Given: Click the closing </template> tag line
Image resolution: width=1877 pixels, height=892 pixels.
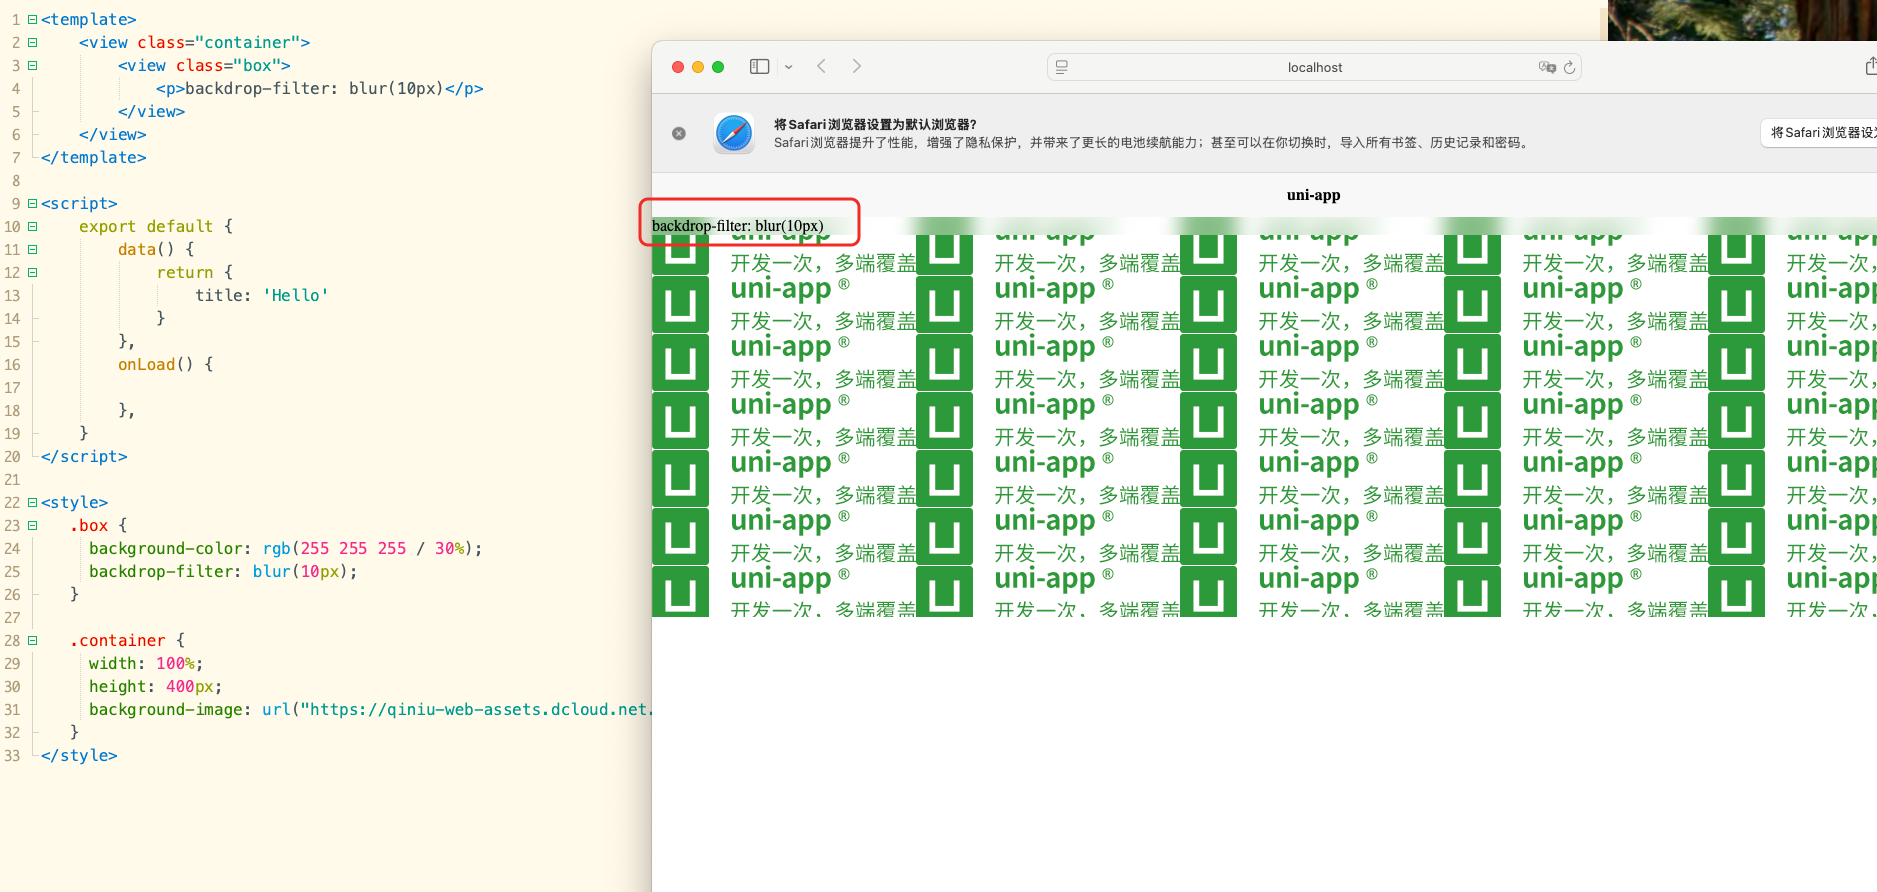Looking at the screenshot, I should tap(94, 158).
